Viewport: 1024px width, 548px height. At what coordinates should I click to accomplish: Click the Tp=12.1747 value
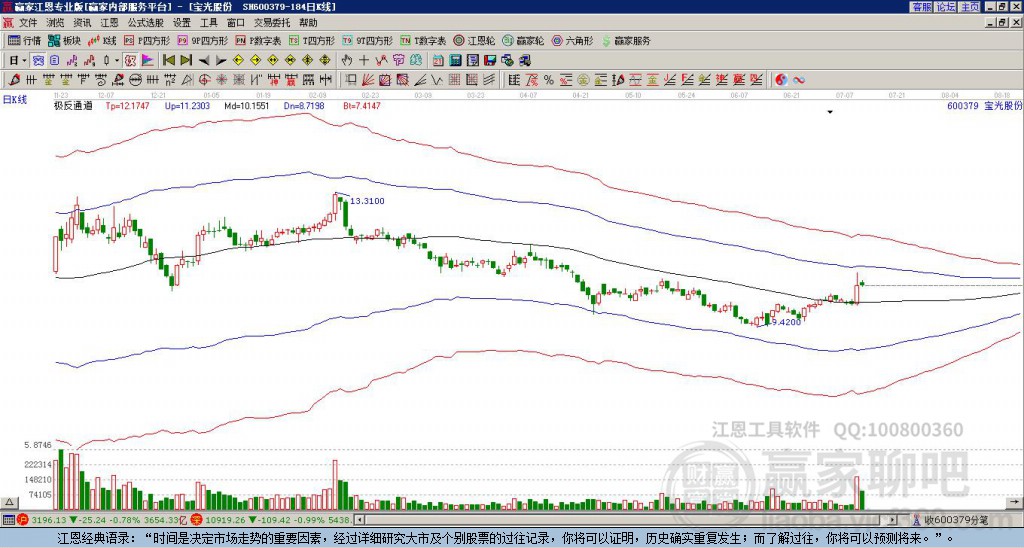tap(127, 105)
